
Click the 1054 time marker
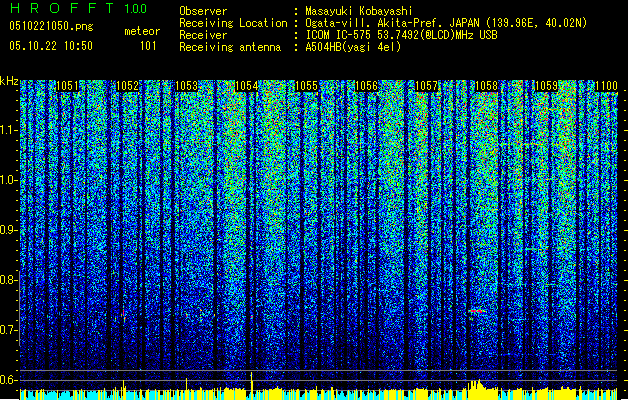247,86
